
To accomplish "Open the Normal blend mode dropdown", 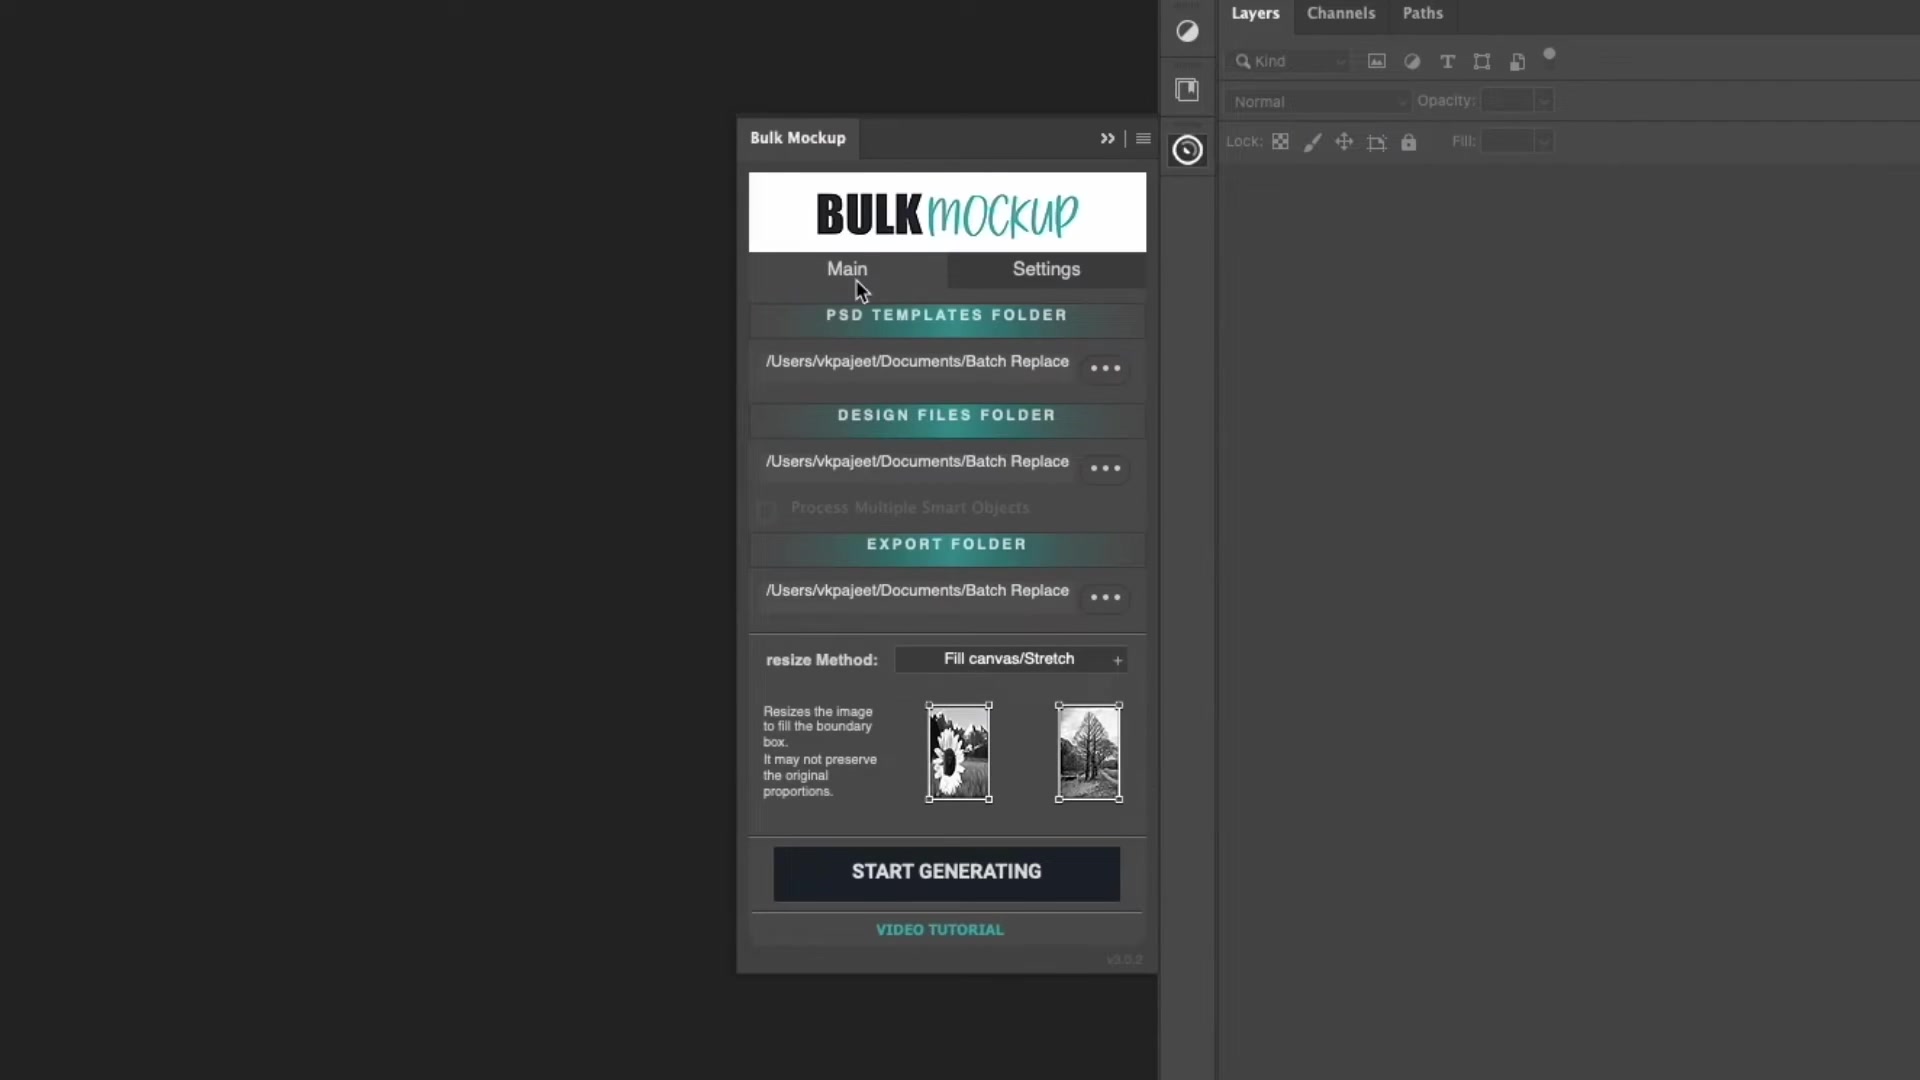I will (1317, 101).
